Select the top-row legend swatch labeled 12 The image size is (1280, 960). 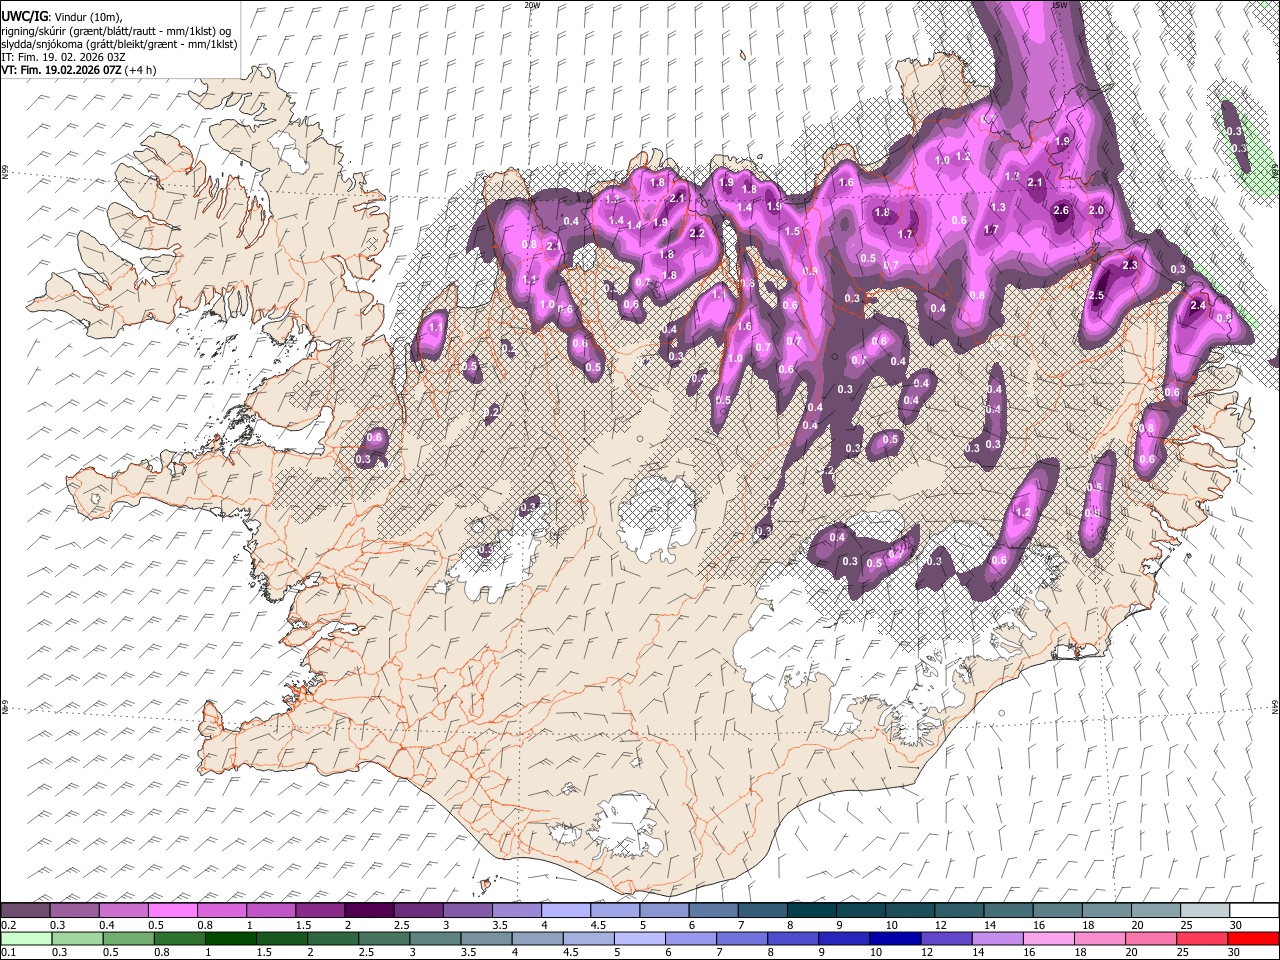(x=958, y=911)
